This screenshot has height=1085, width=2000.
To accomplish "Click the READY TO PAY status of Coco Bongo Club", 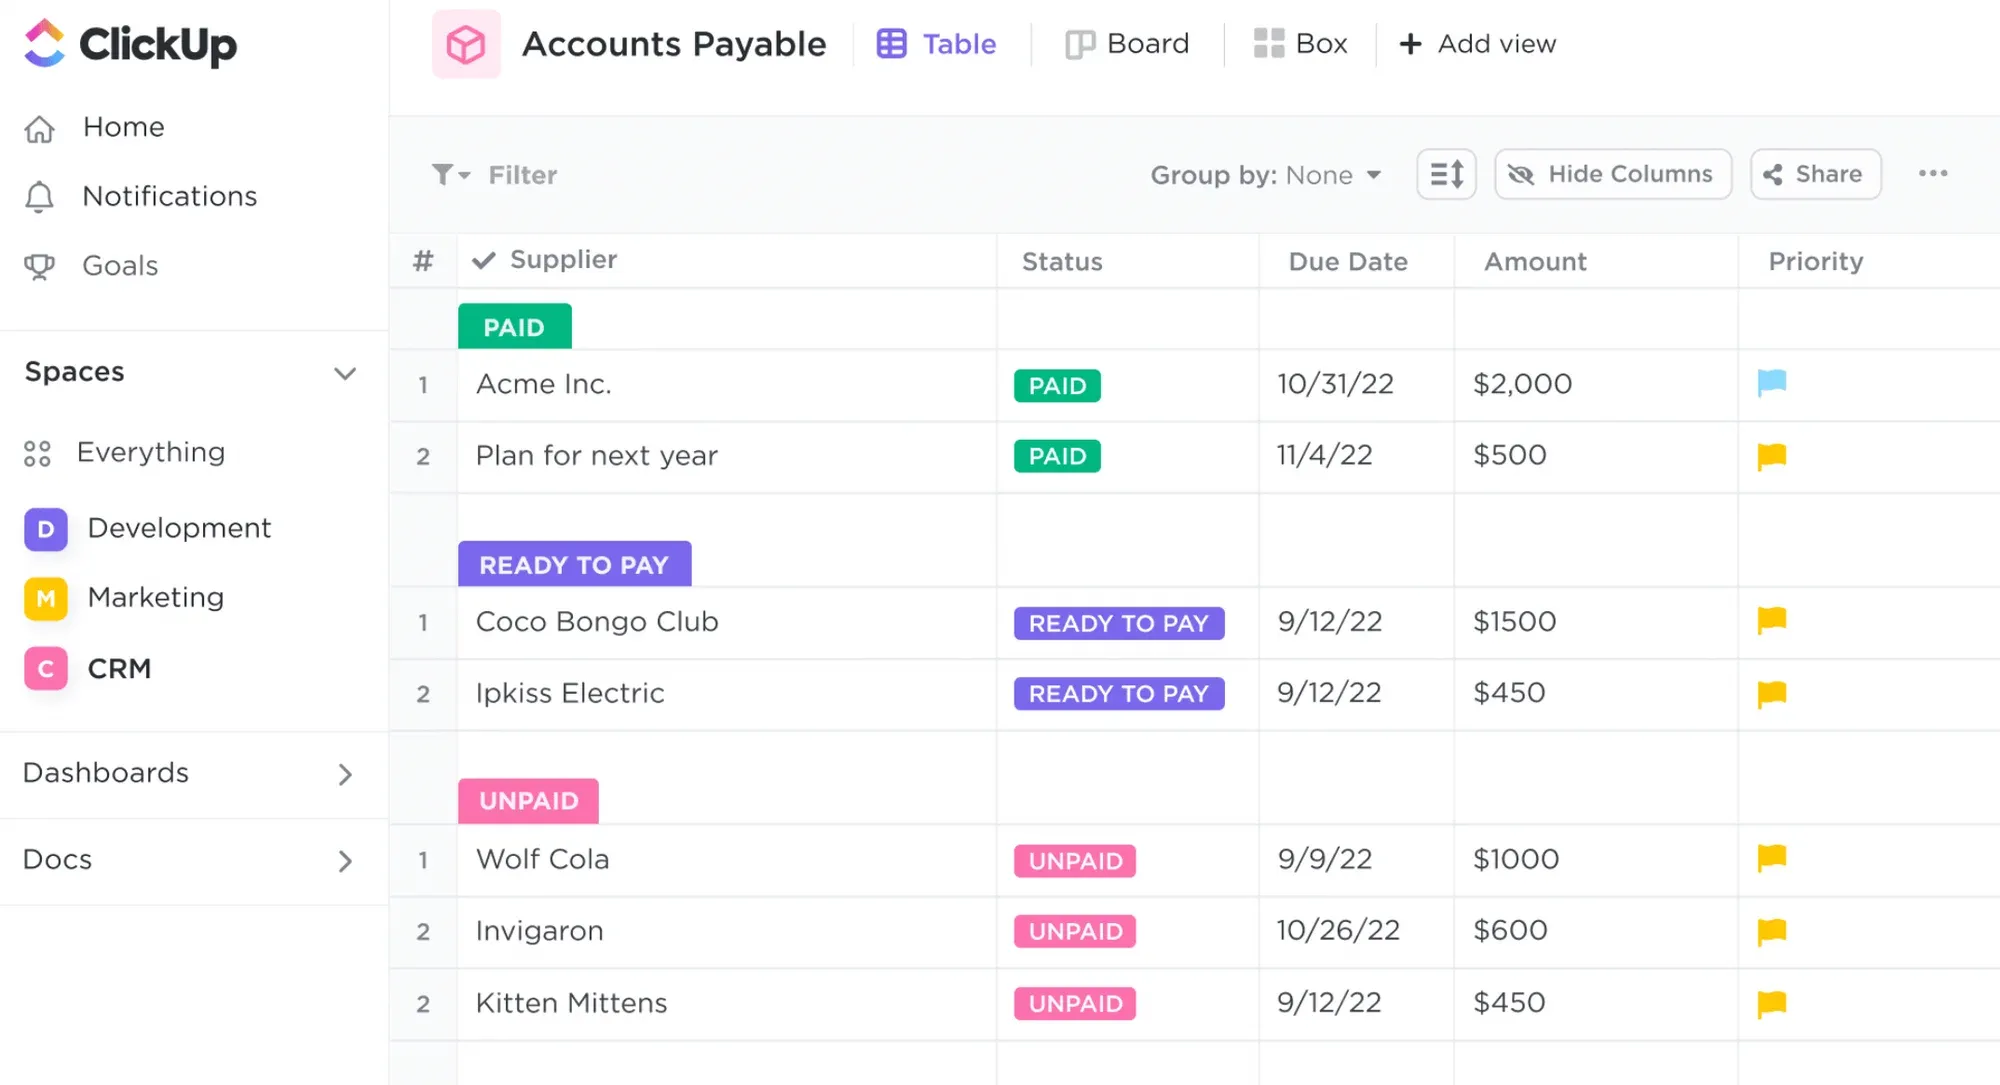I will point(1119,623).
